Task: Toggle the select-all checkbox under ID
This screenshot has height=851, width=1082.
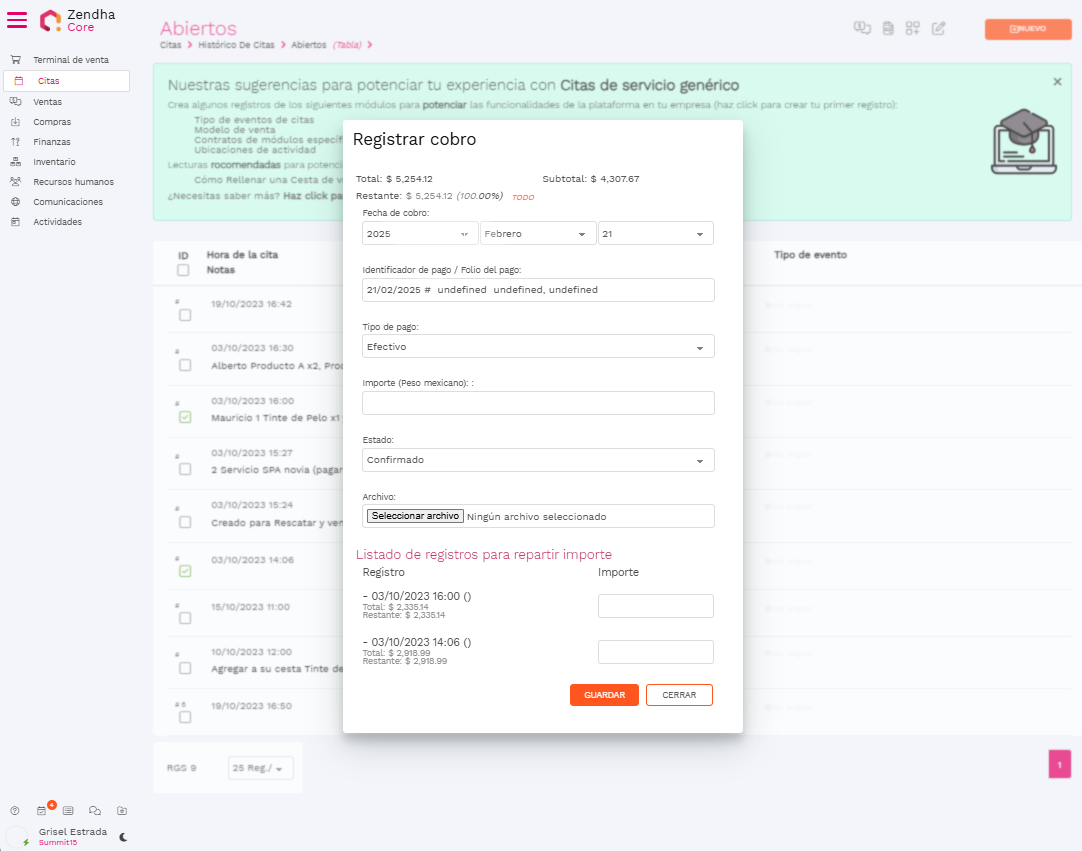Action: pyautogui.click(x=183, y=270)
